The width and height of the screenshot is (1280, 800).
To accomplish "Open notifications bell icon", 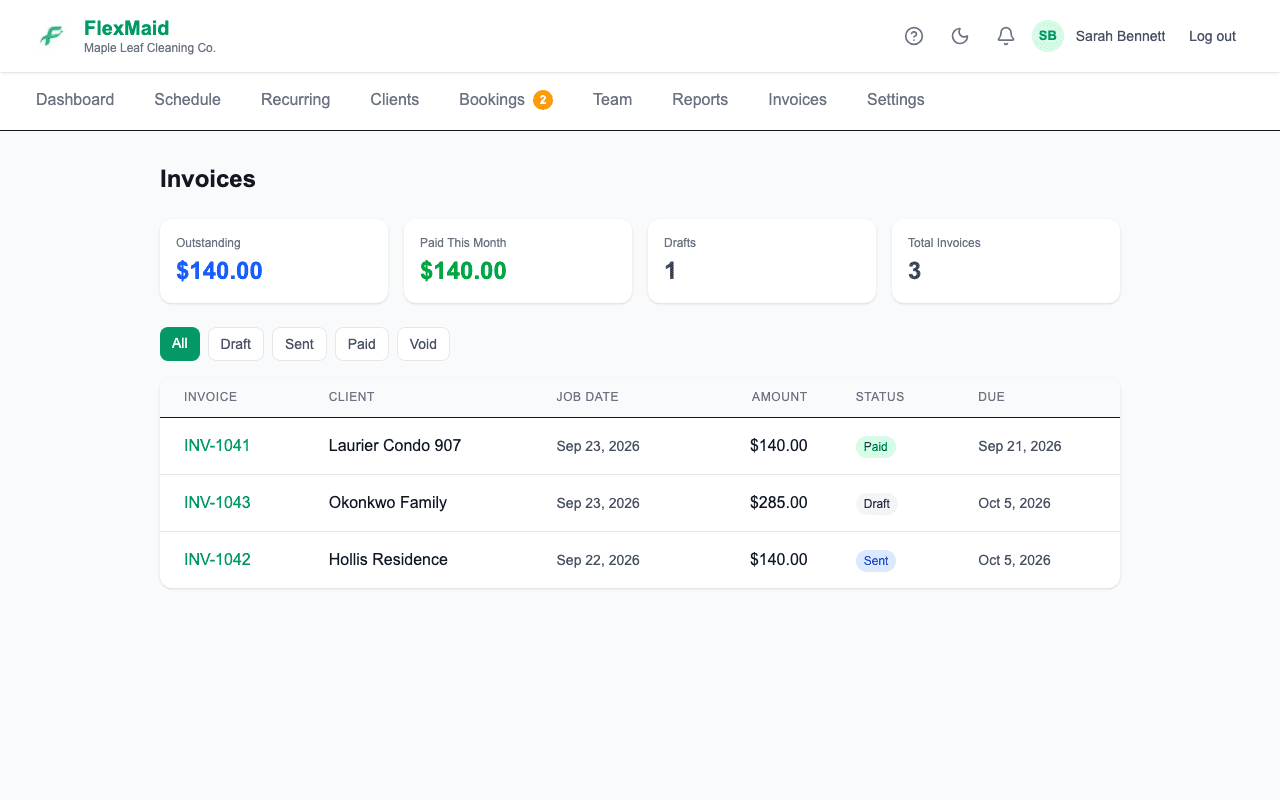I will point(1006,36).
